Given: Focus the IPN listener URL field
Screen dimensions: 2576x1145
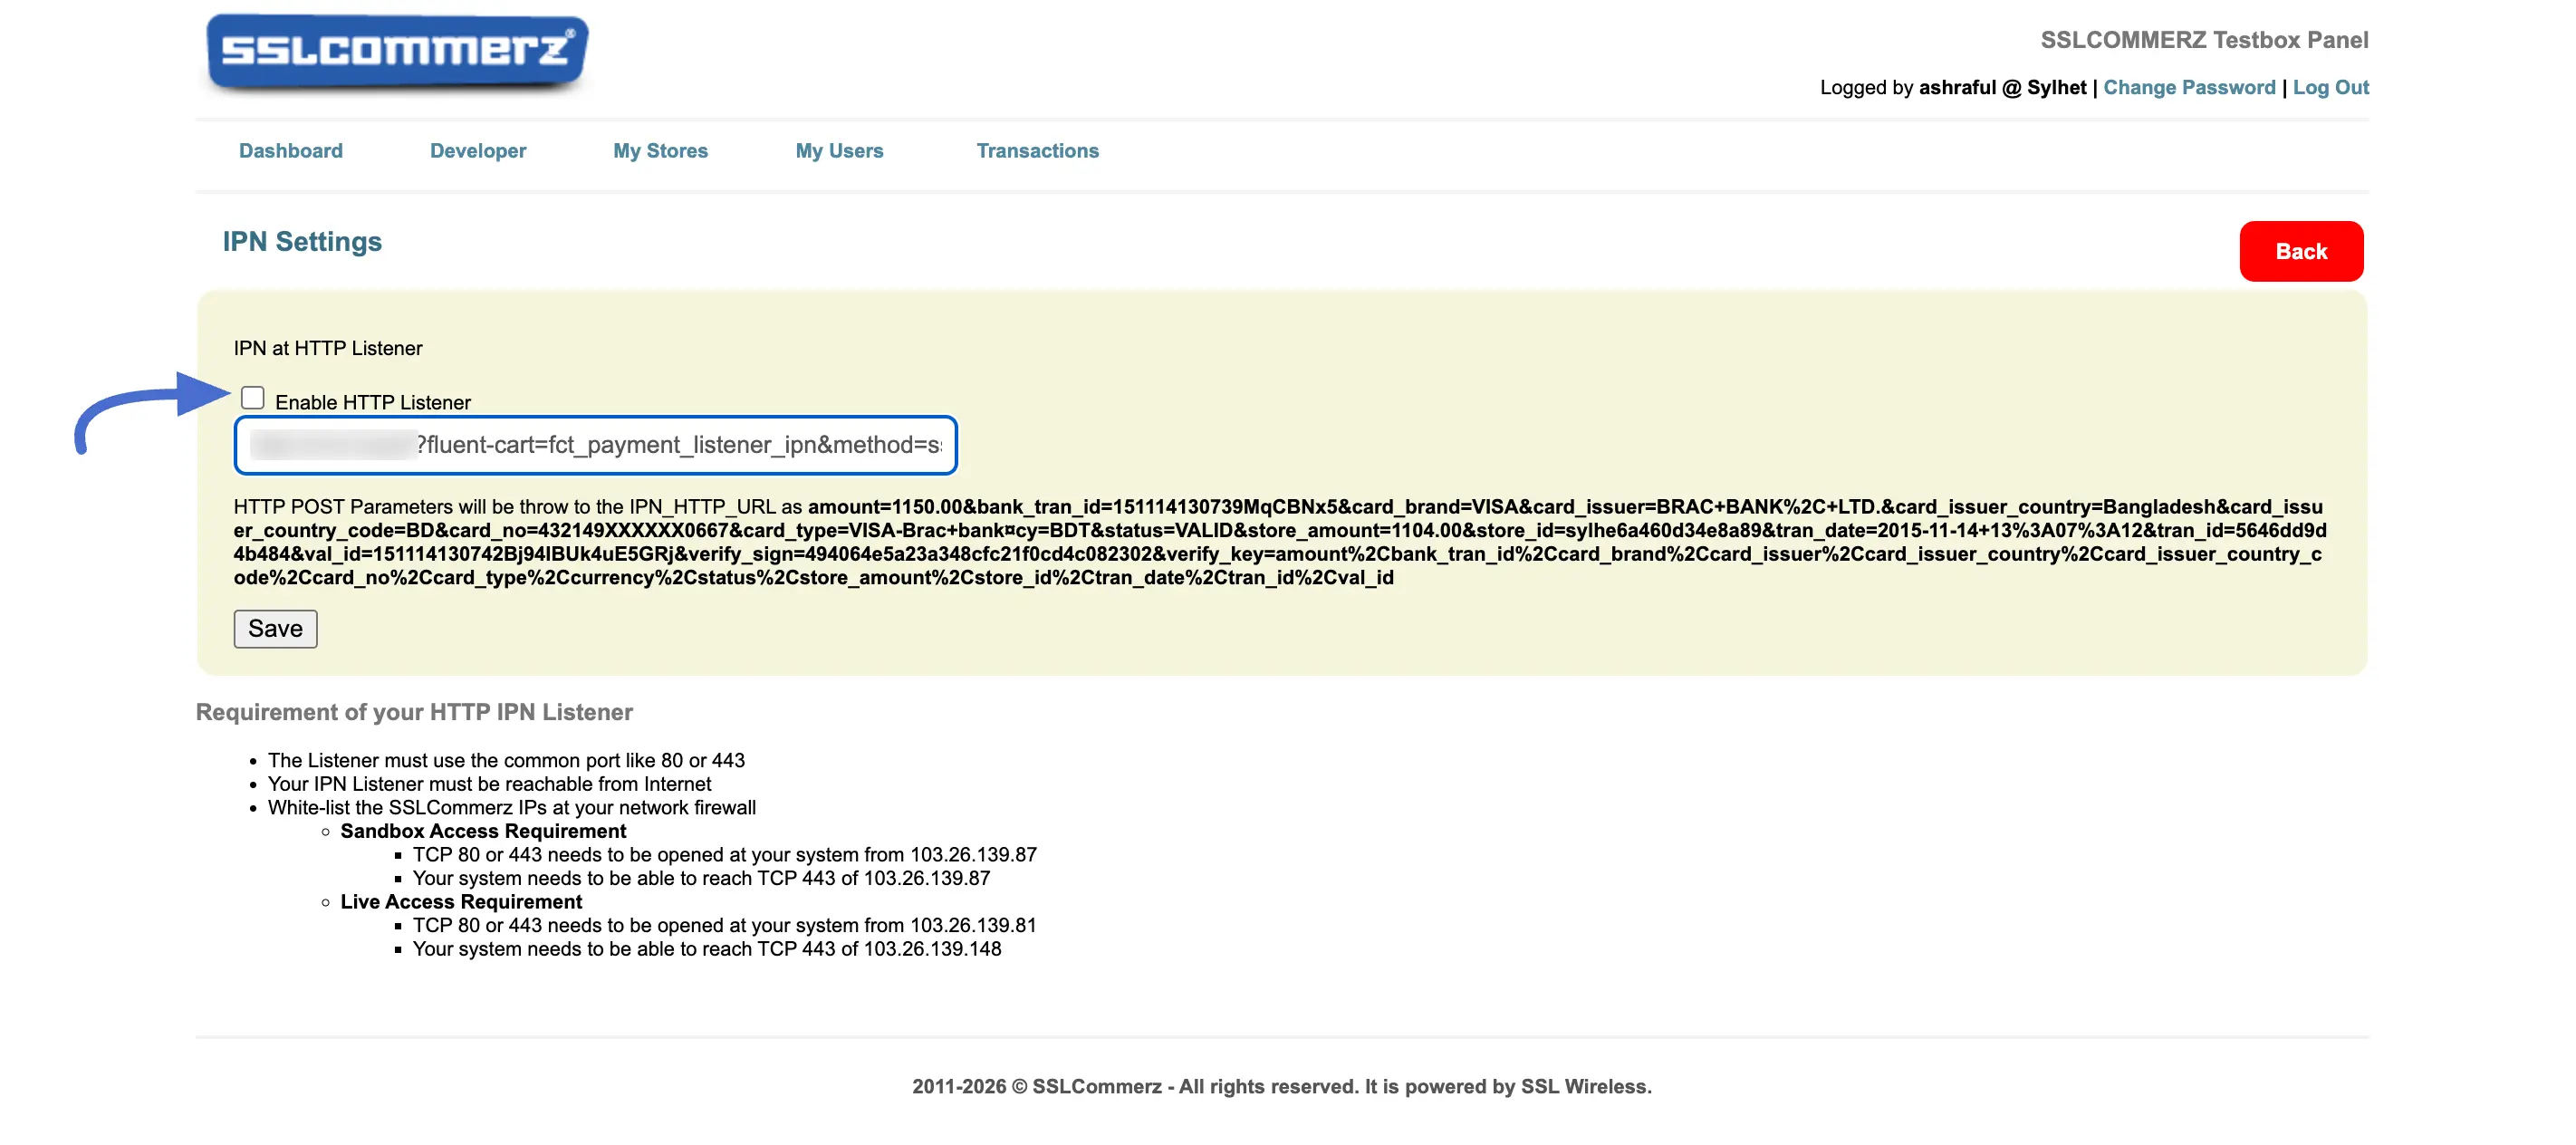Looking at the screenshot, I should point(595,445).
